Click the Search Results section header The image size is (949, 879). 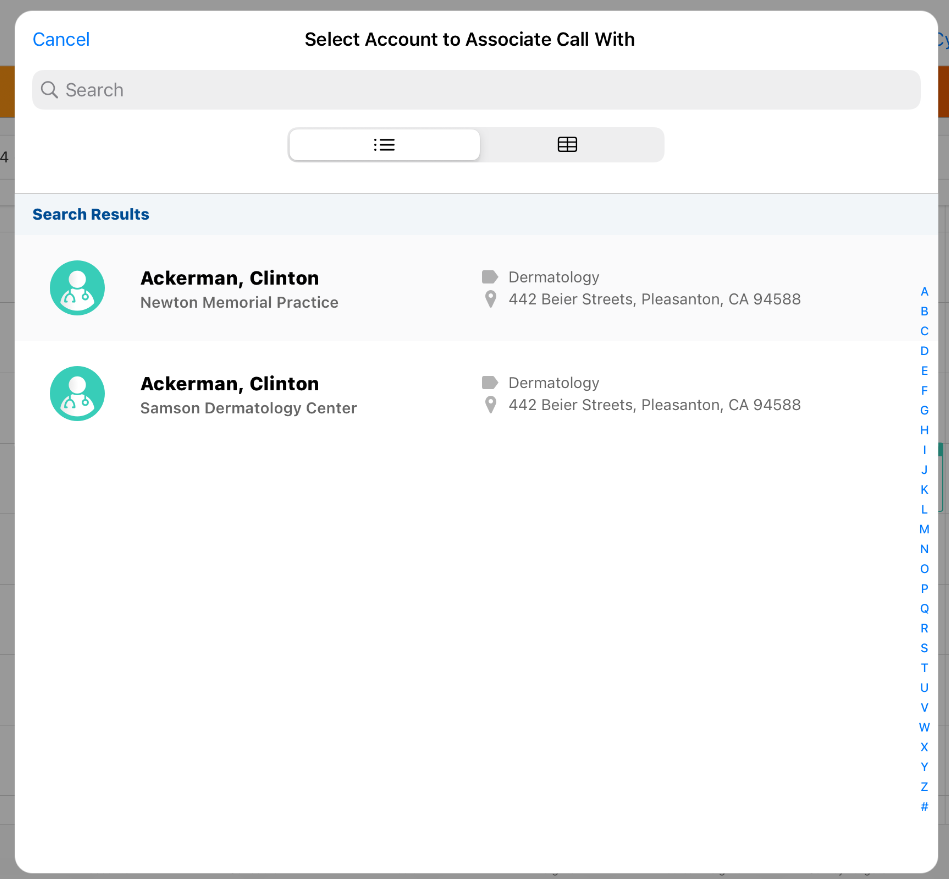91,215
